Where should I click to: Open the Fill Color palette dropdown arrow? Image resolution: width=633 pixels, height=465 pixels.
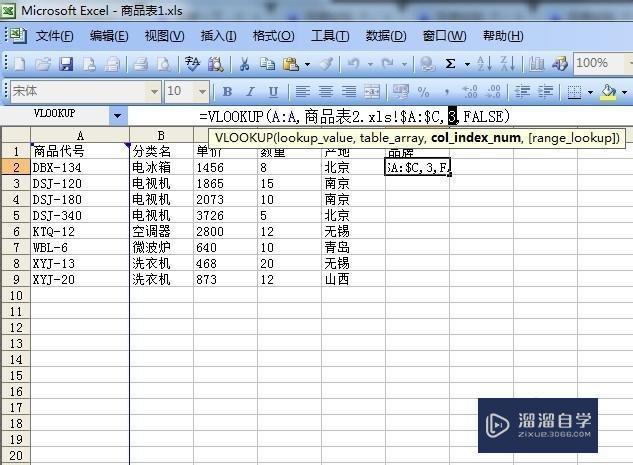pos(625,92)
